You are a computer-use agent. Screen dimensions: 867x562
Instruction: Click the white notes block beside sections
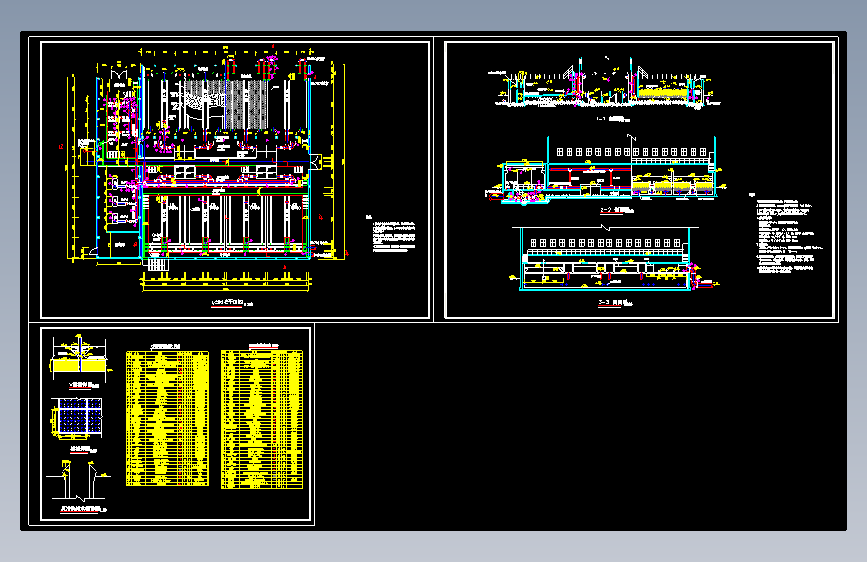[787, 235]
